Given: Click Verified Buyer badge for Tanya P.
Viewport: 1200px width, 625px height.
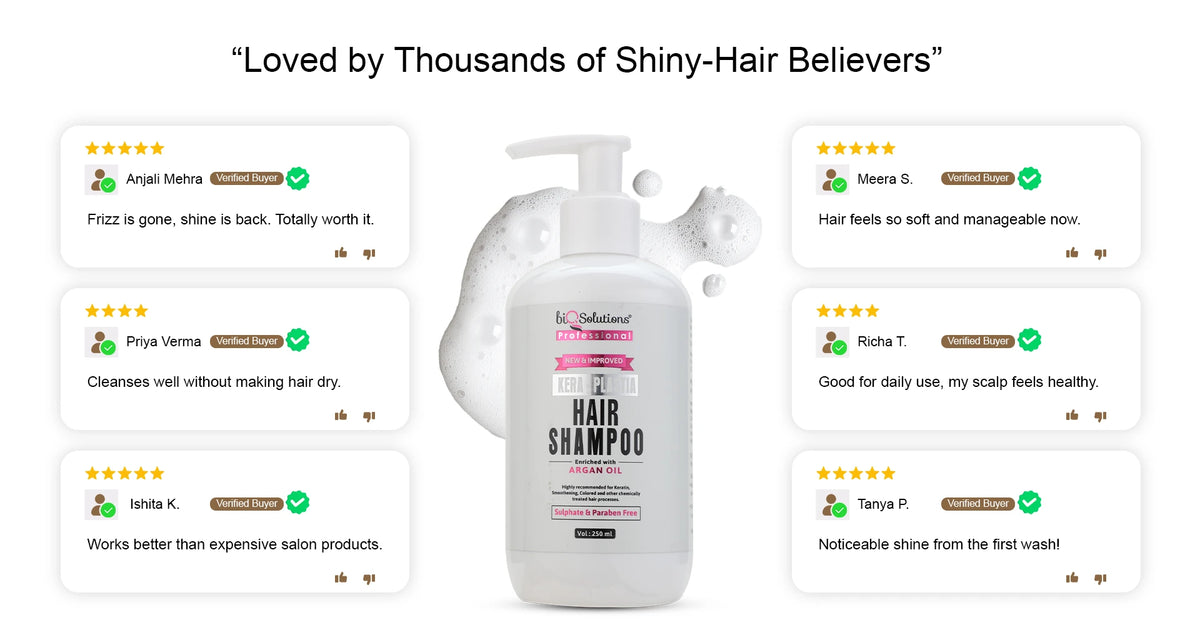Looking at the screenshot, I should tap(978, 503).
